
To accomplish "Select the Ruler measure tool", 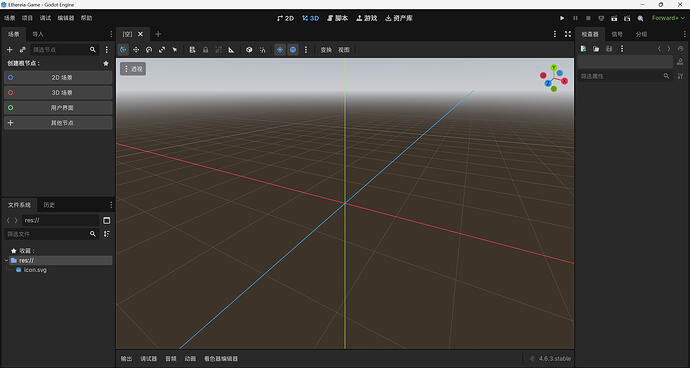I will 231,50.
